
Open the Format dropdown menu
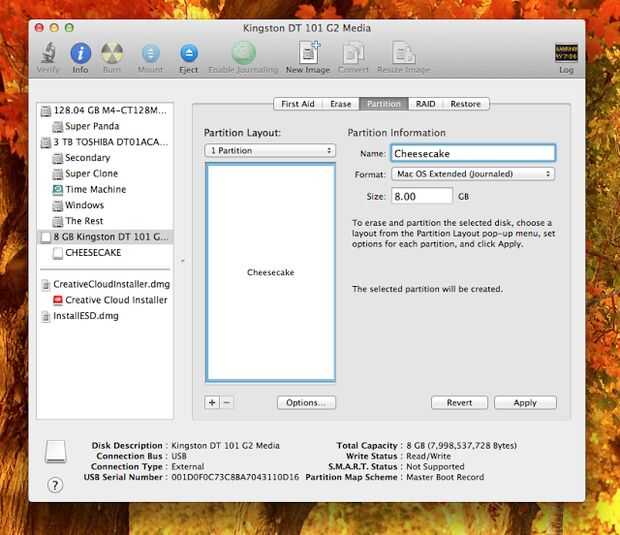coord(473,174)
